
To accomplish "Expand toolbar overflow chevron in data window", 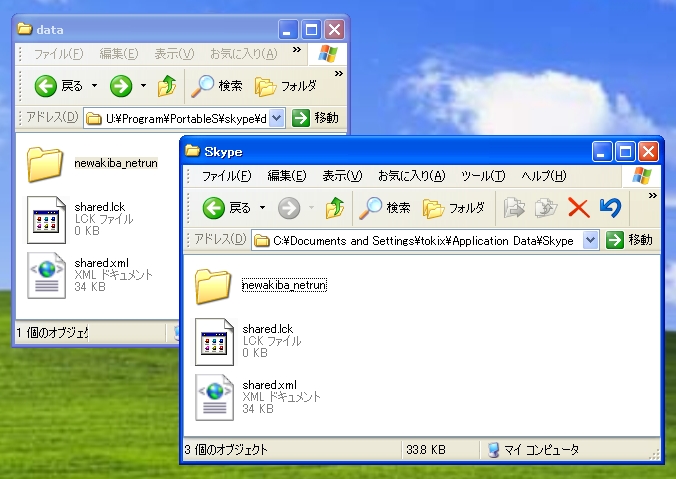I will (x=339, y=73).
